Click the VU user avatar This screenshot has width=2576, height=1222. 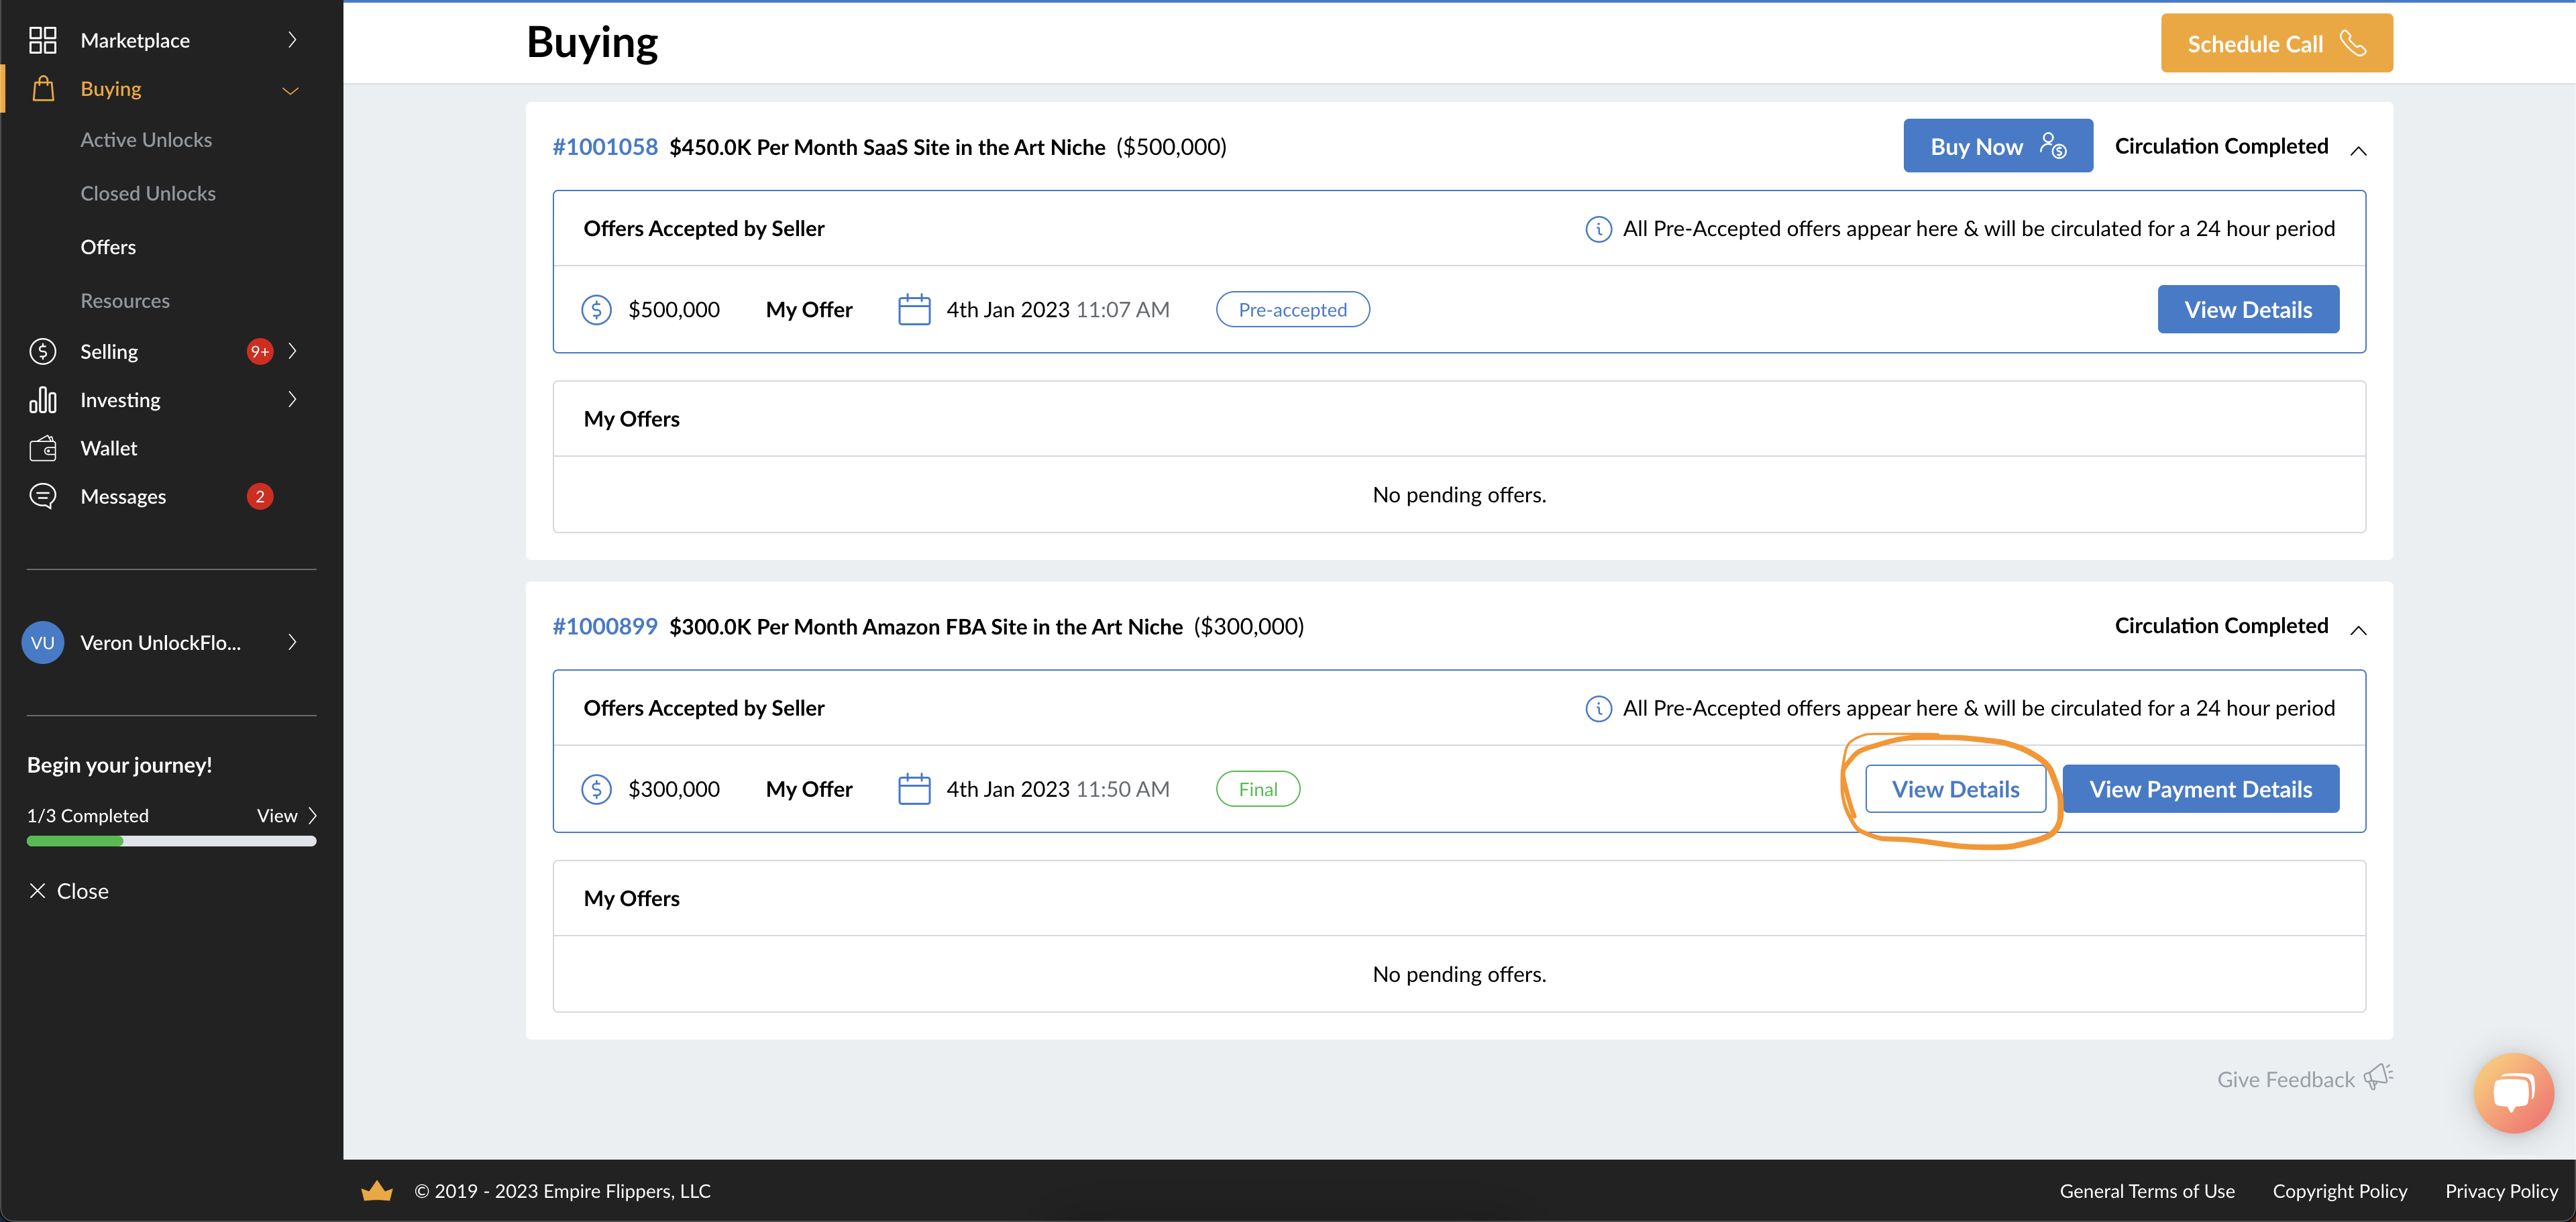42,642
